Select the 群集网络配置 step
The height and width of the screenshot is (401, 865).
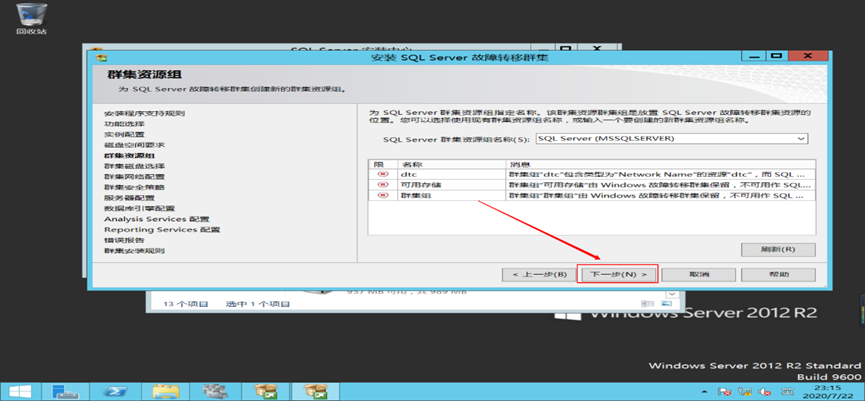(x=135, y=177)
